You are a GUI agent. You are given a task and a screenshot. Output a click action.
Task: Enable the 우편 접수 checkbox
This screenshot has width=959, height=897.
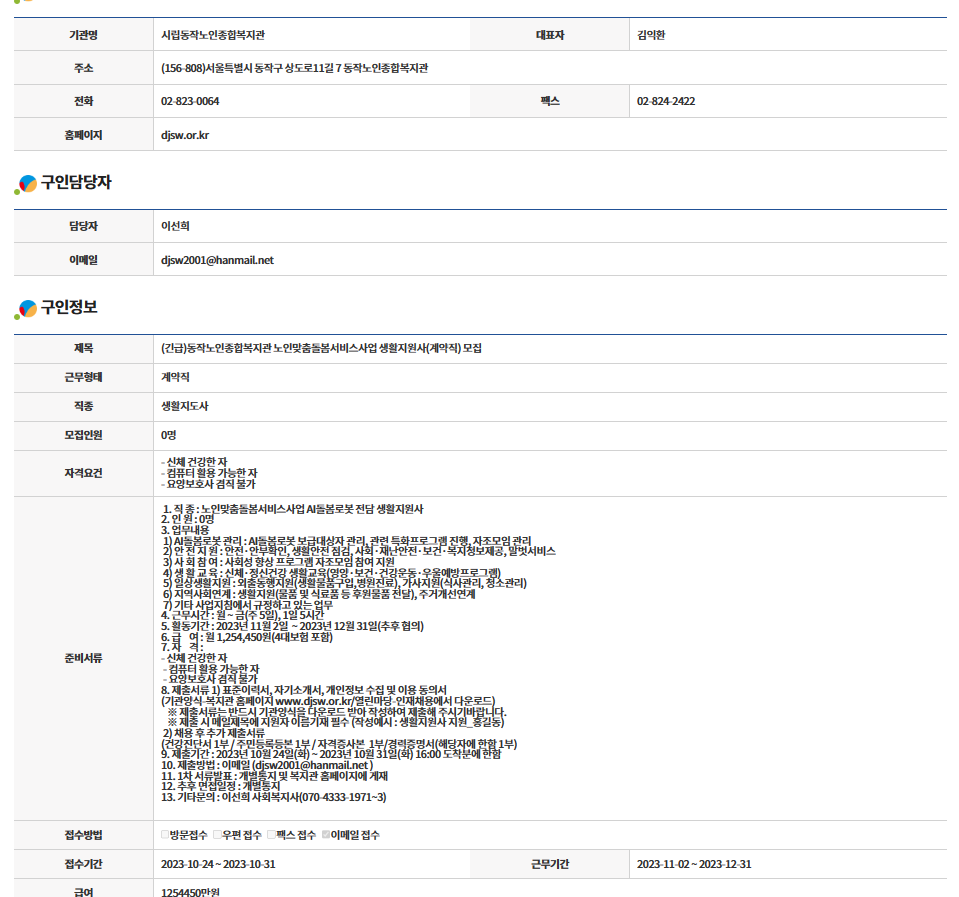tap(218, 835)
